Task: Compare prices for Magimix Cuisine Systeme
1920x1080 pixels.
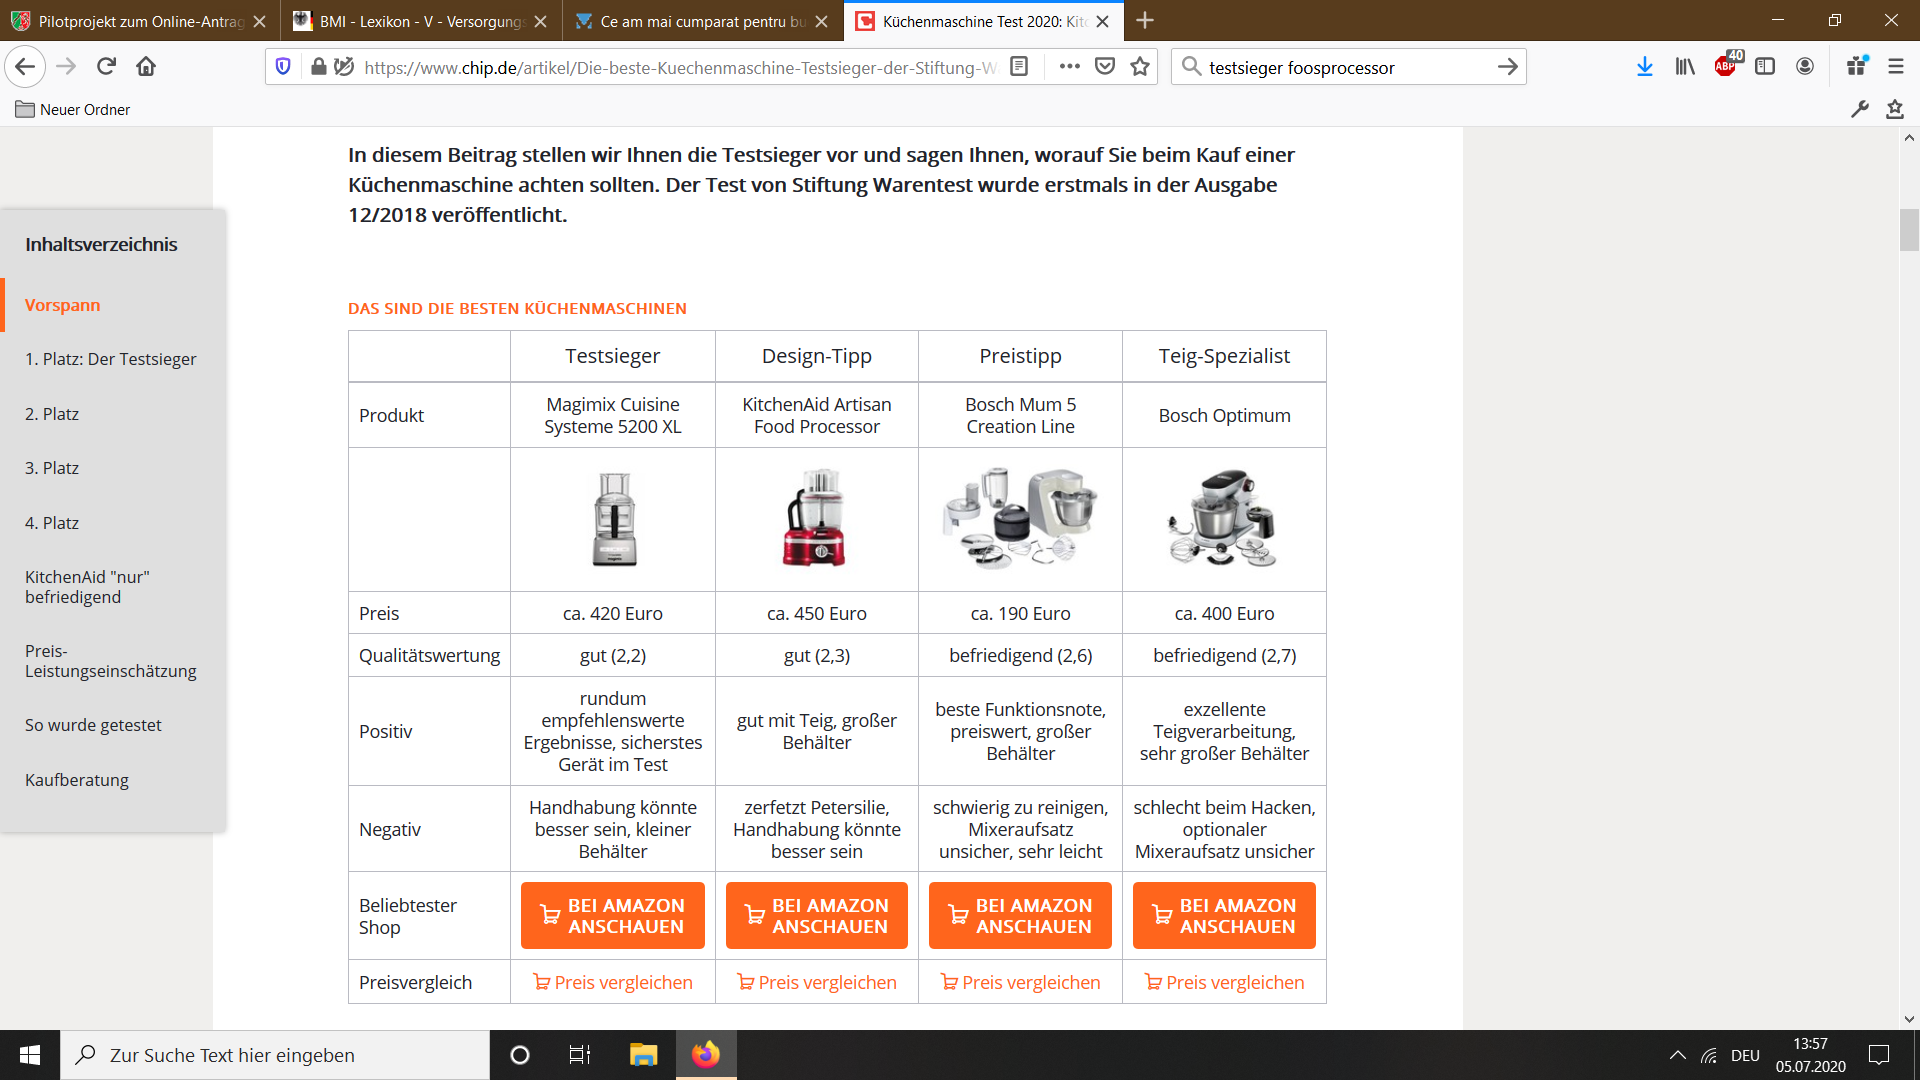Action: point(613,982)
